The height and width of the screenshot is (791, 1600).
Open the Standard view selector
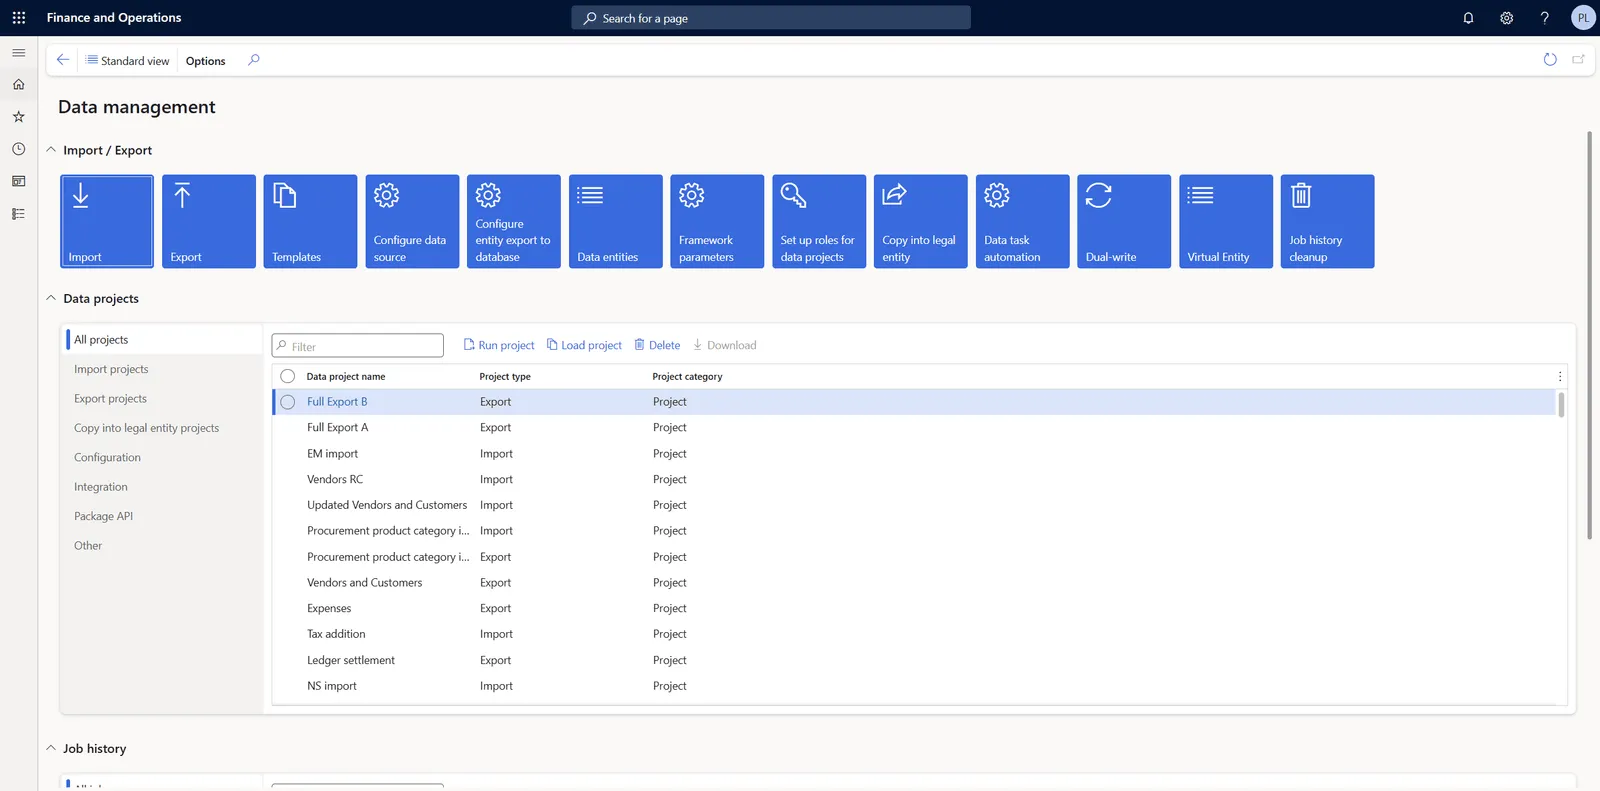[128, 61]
